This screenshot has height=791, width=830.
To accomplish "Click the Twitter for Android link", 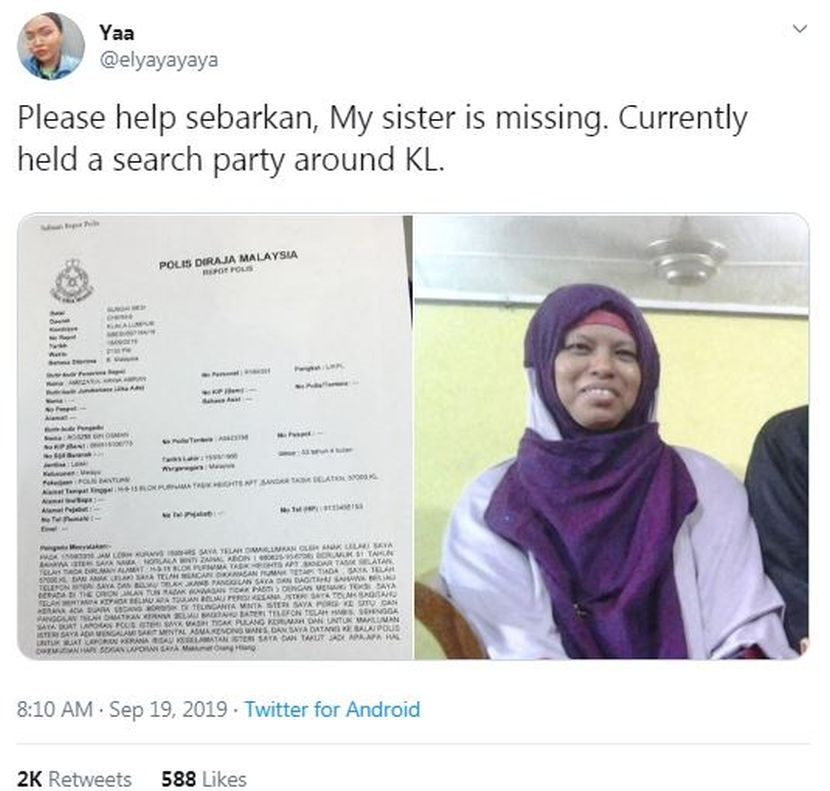I will pos(332,709).
